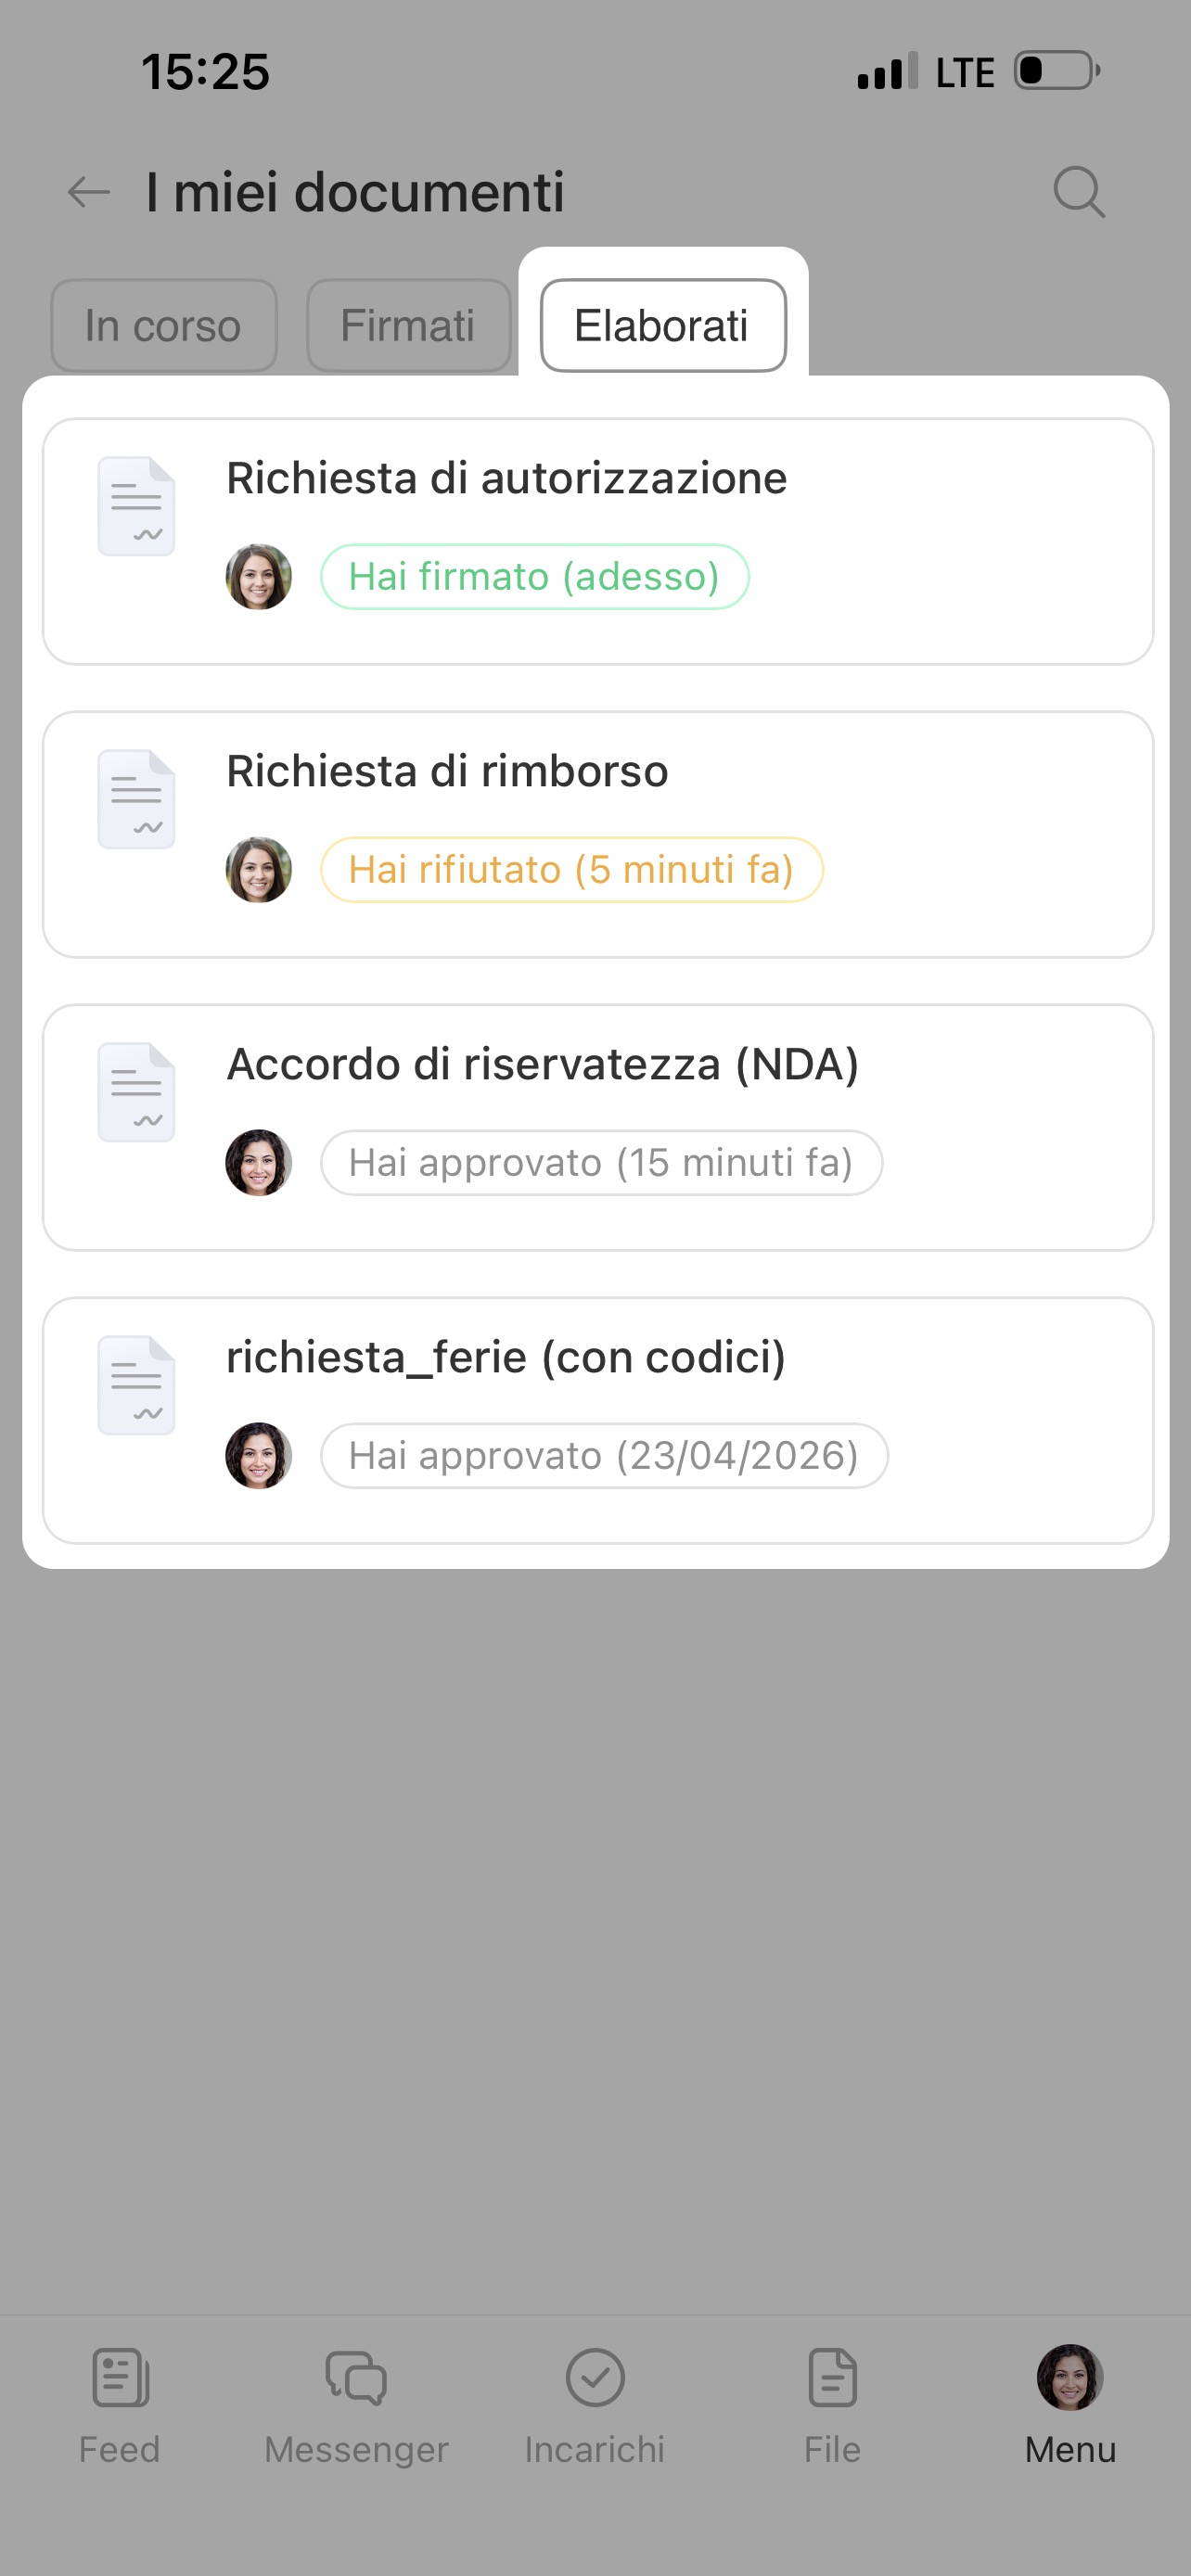The width and height of the screenshot is (1191, 2576).
Task: Switch to the In corso tab
Action: coord(164,326)
